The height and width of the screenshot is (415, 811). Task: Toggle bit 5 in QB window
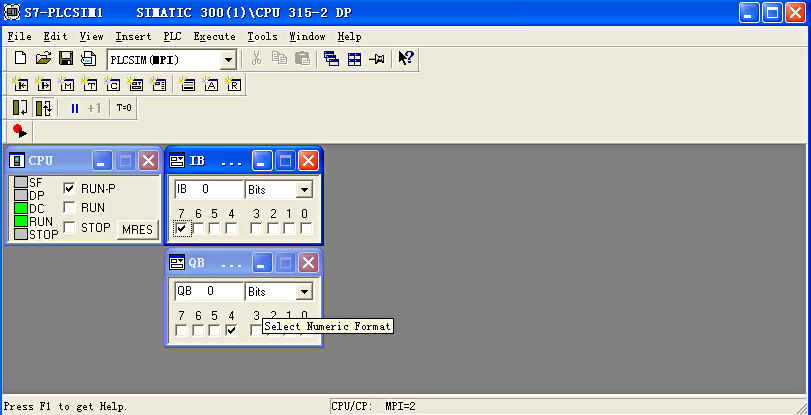pyautogui.click(x=215, y=330)
